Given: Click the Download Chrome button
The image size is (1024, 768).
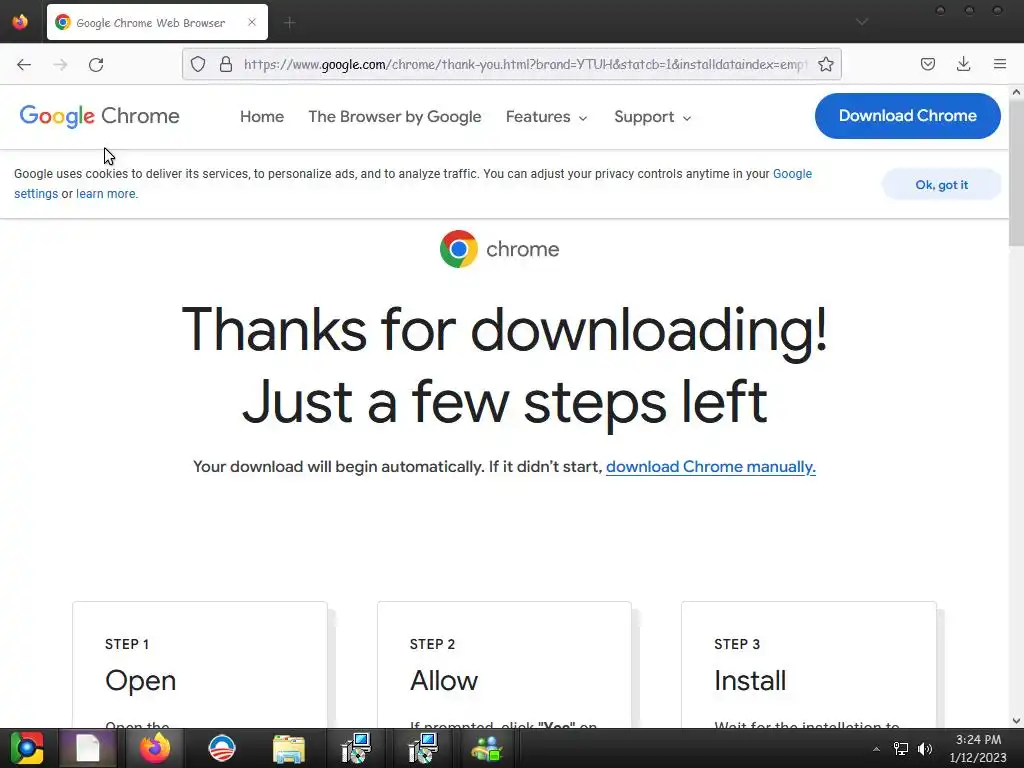Looking at the screenshot, I should [908, 116].
